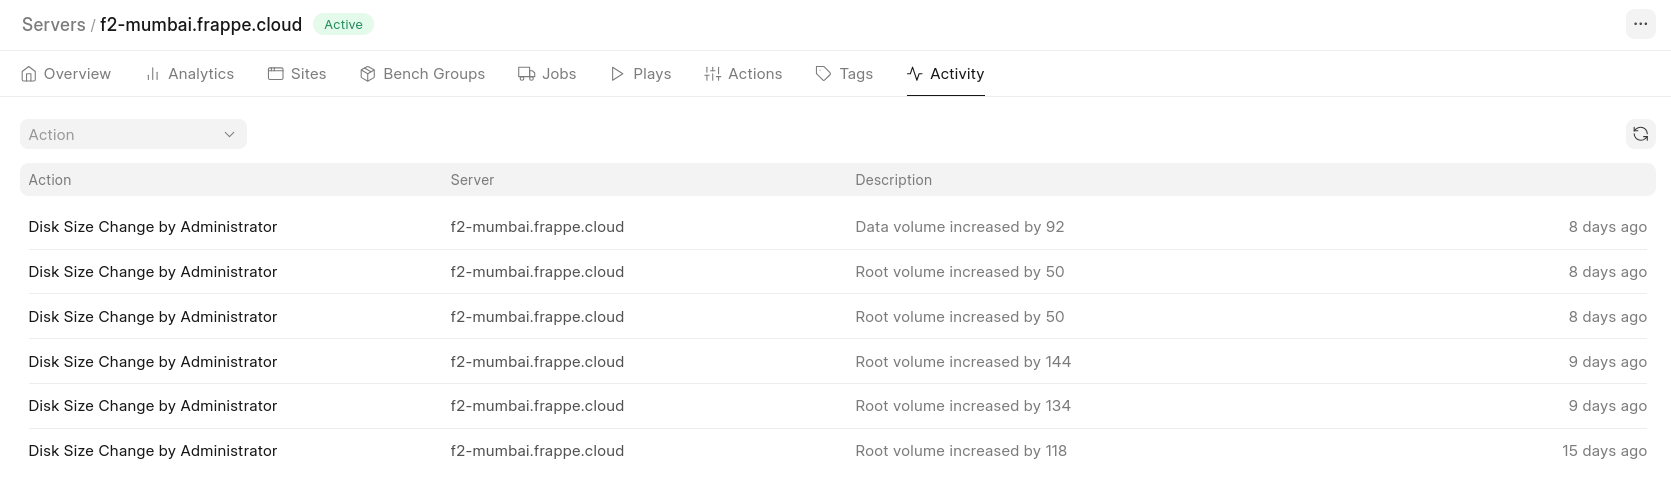Click the Actions sliders icon

712,74
